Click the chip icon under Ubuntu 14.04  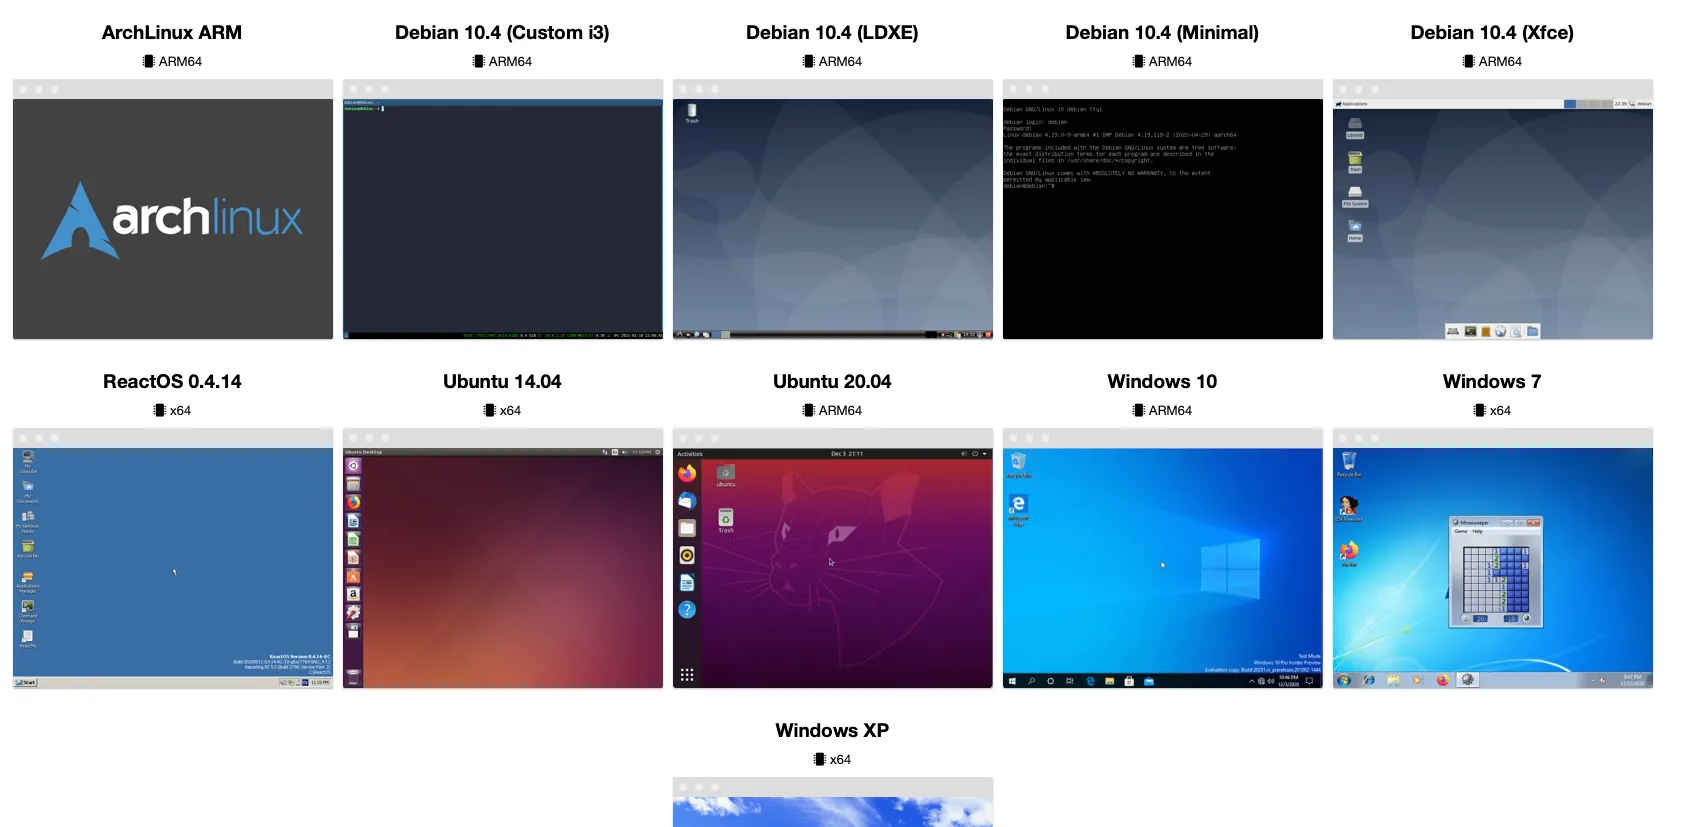coord(489,410)
